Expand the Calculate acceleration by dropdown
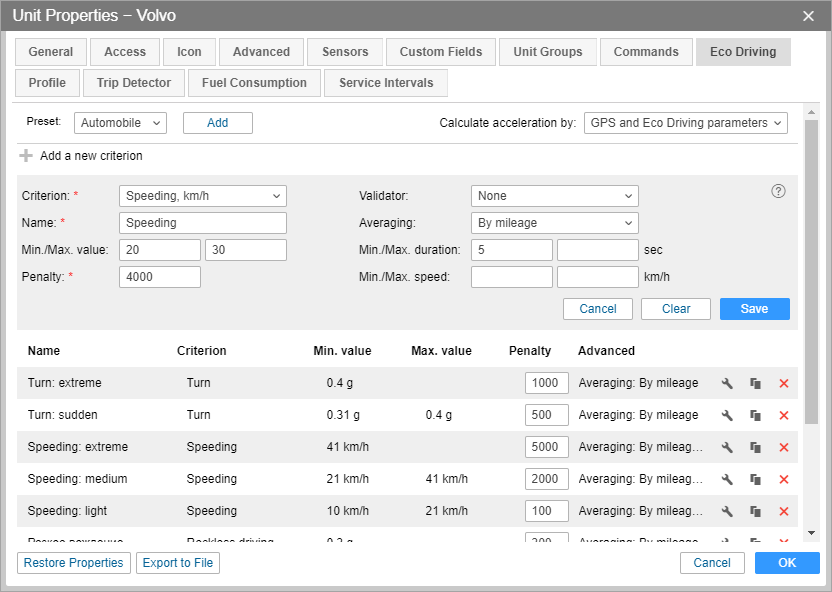The height and width of the screenshot is (592, 832). (685, 123)
